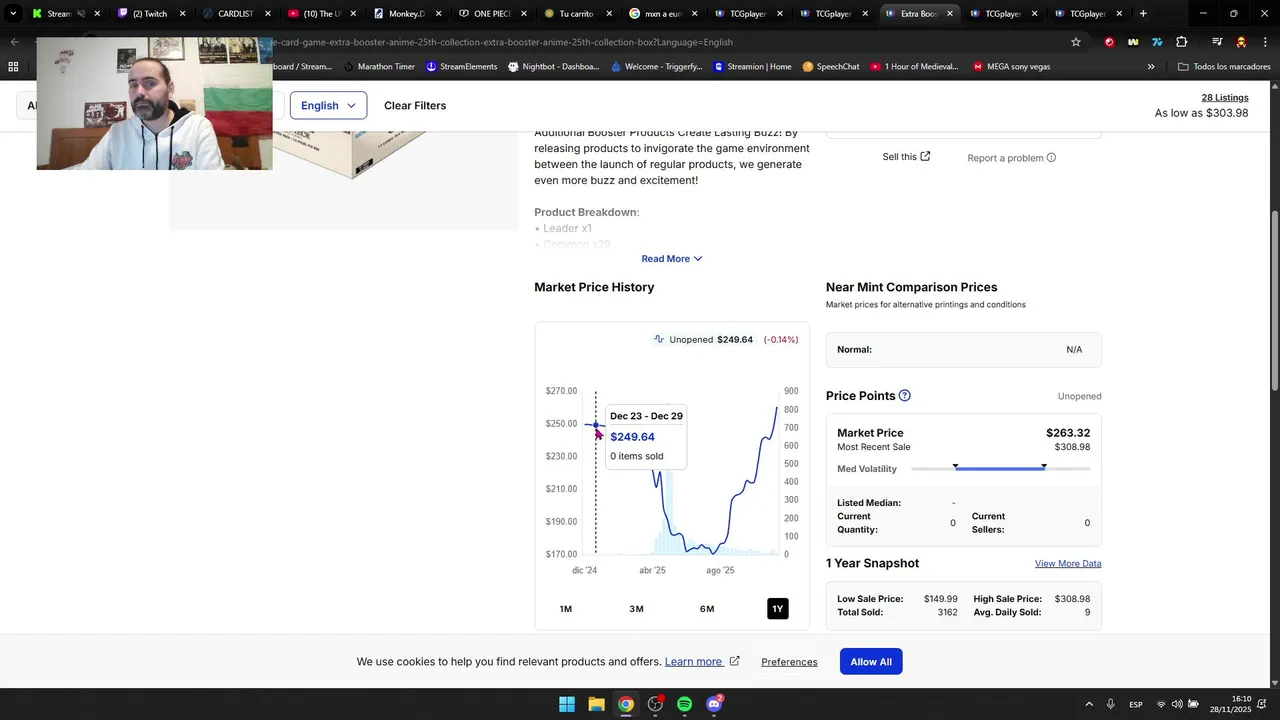Select the 1Y chart range
The image size is (1280, 720).
(x=778, y=609)
